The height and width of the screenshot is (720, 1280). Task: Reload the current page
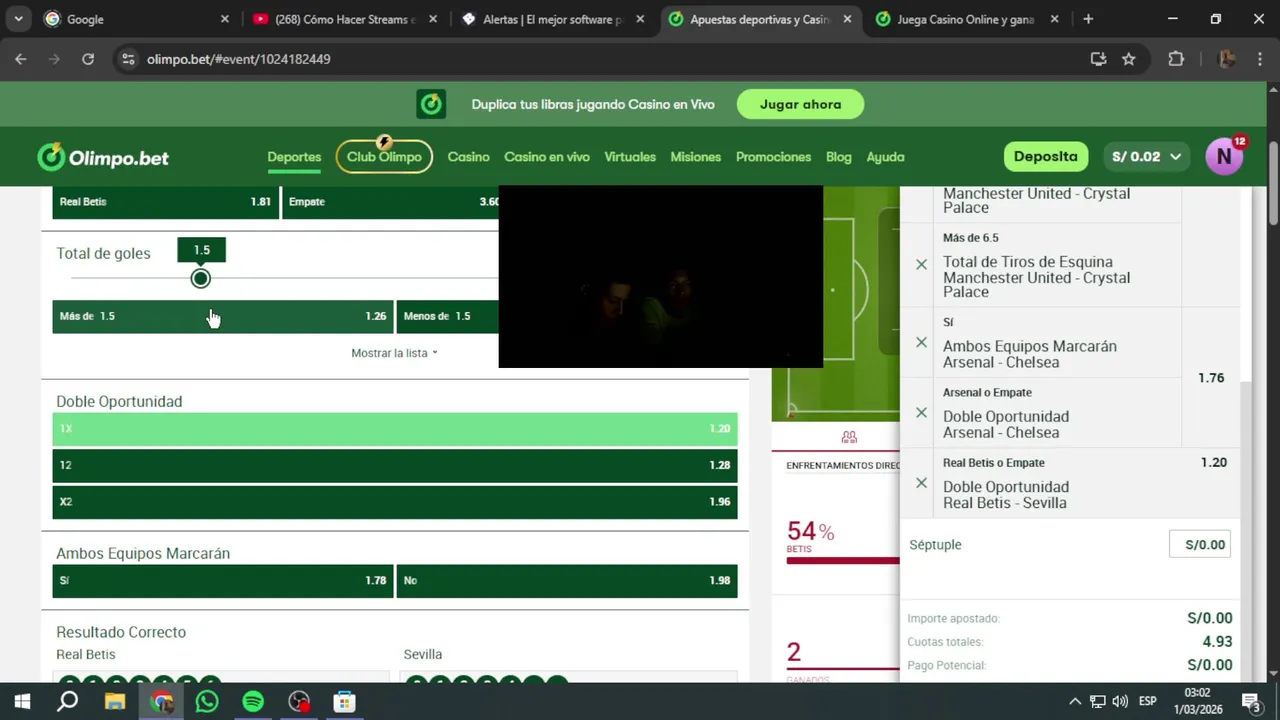88,59
